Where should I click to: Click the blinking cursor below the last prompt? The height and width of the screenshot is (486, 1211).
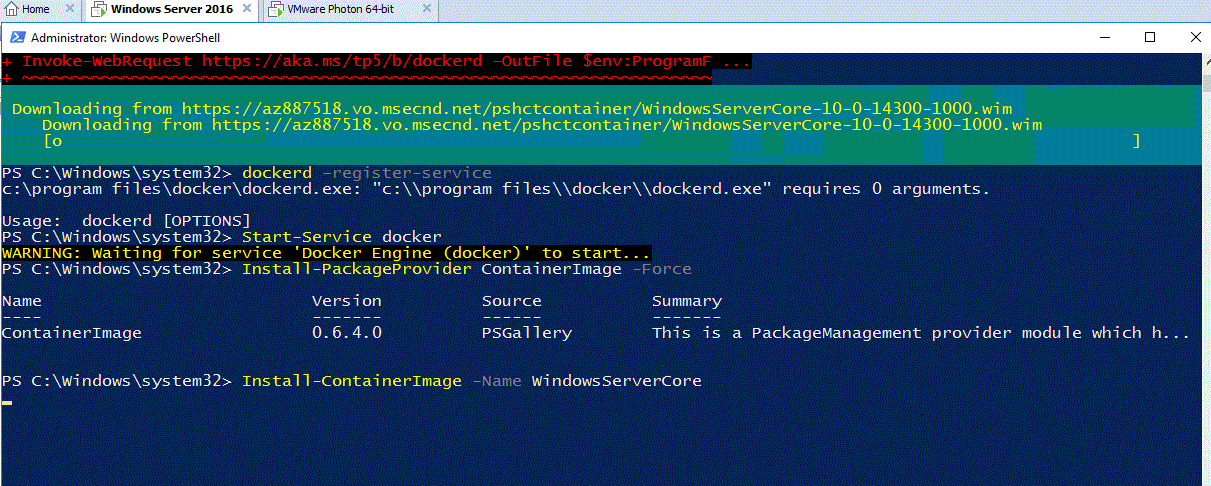tap(7, 402)
